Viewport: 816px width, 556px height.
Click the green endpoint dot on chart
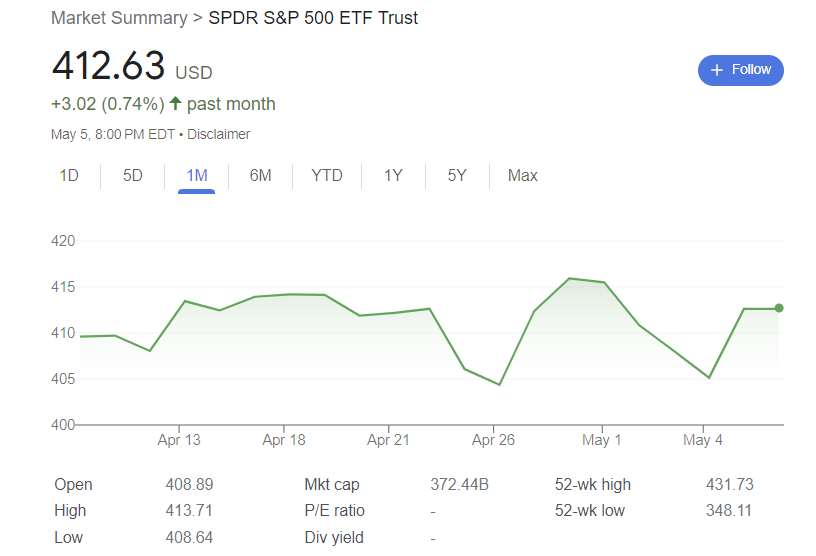click(x=779, y=308)
